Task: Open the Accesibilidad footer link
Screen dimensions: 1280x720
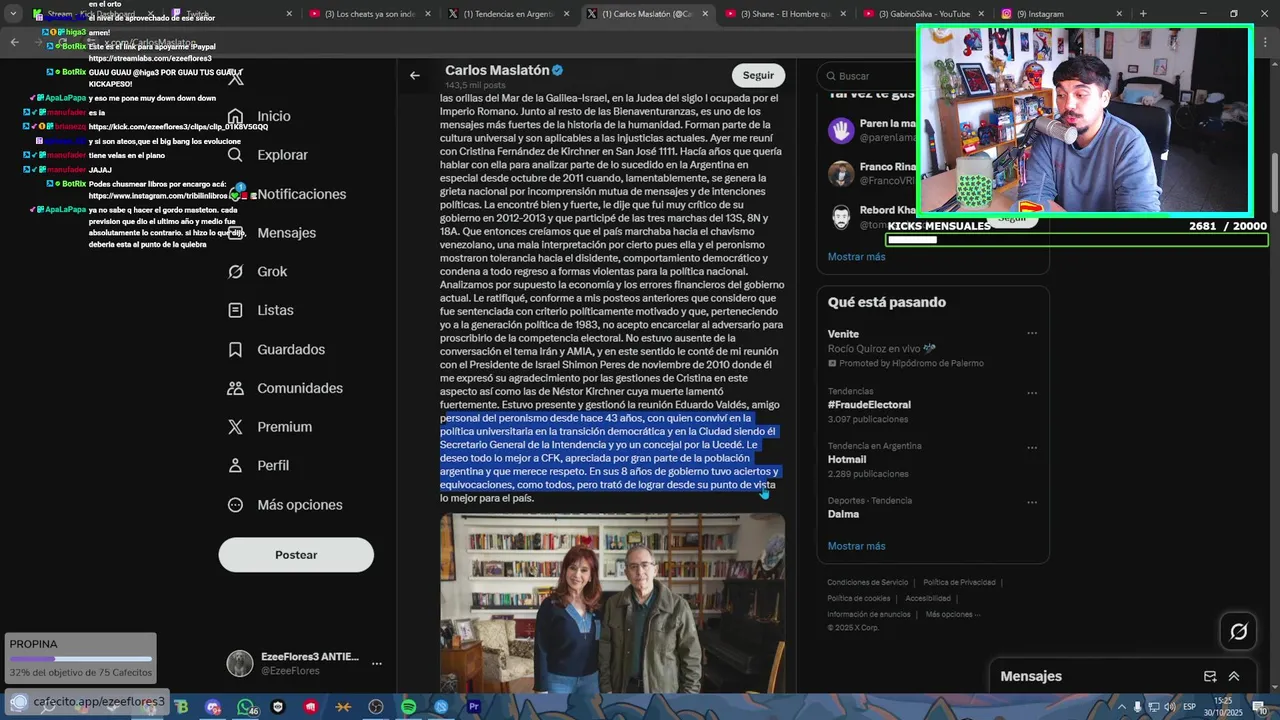Action: click(927, 598)
